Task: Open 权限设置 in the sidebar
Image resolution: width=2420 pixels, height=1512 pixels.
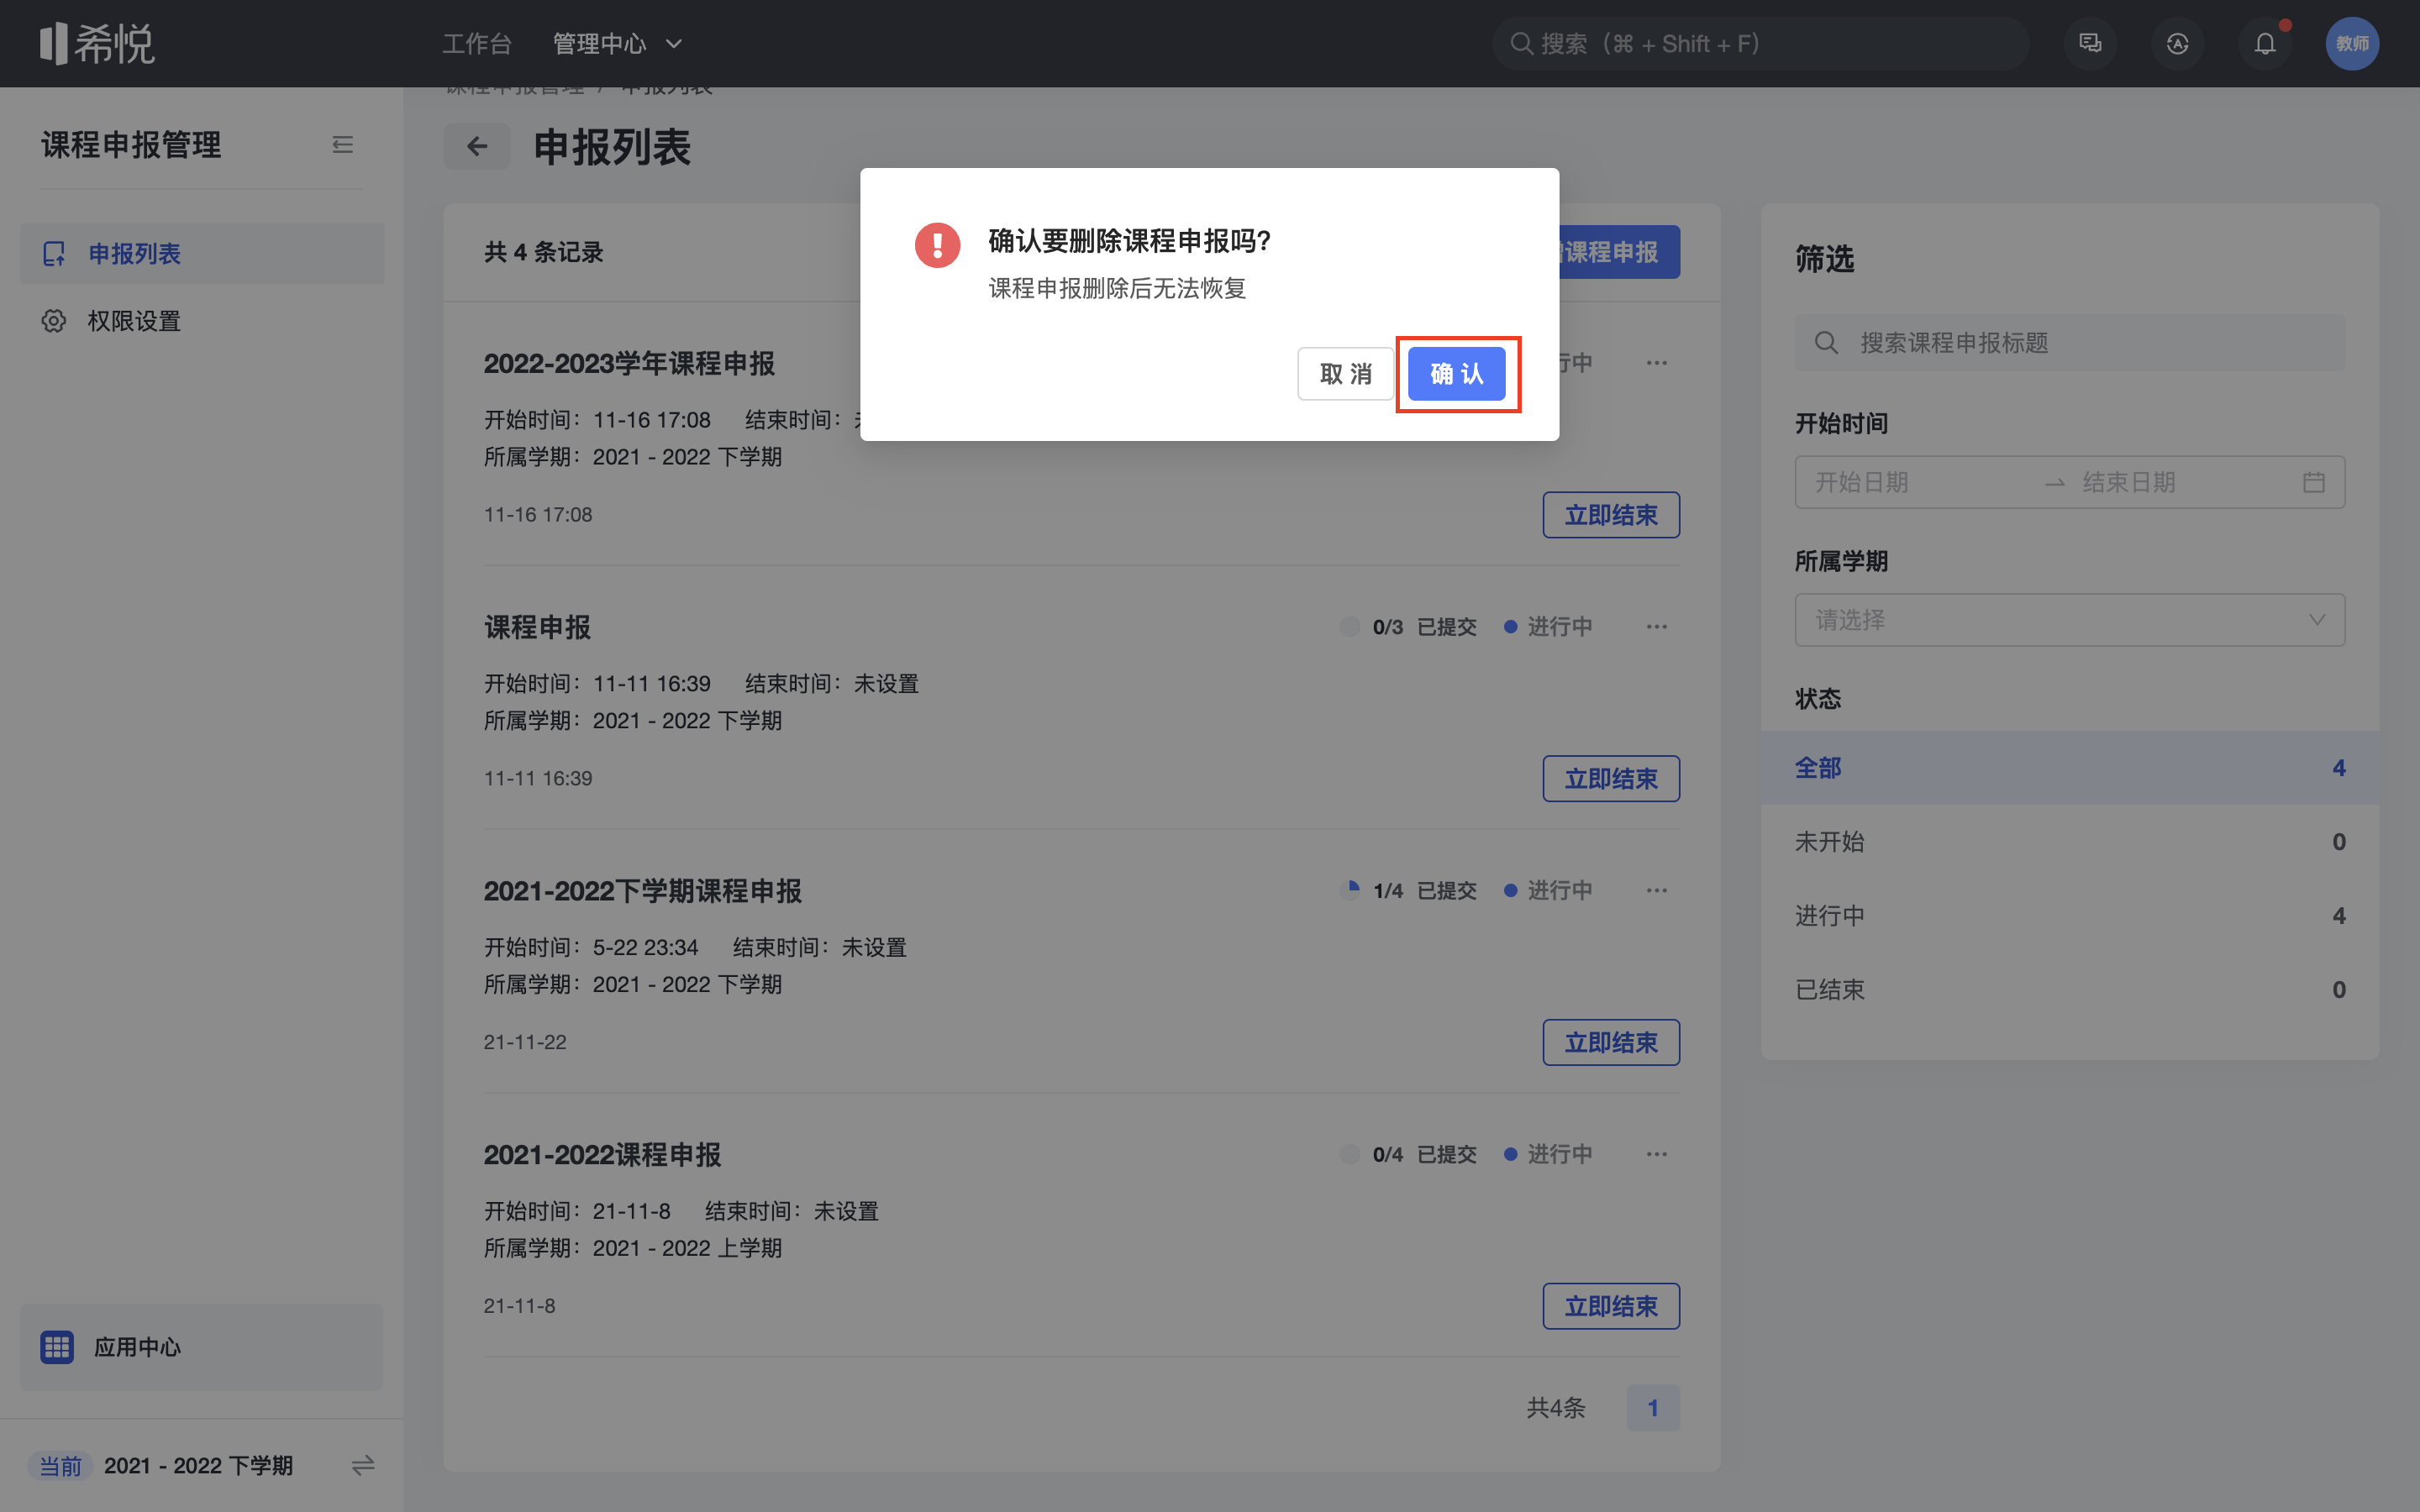Action: [x=202, y=321]
